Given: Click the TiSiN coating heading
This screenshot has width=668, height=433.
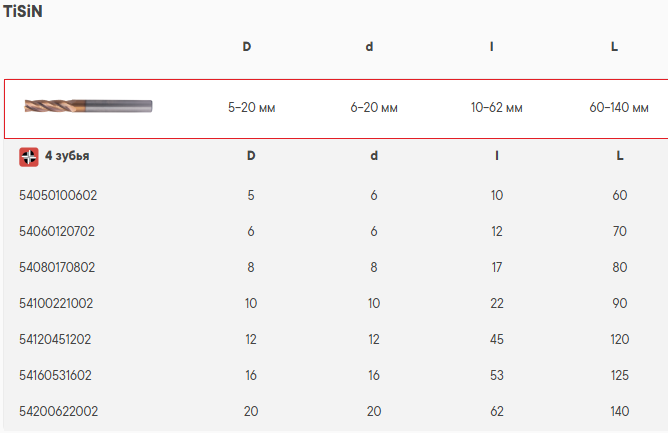Looking at the screenshot, I should tap(23, 12).
